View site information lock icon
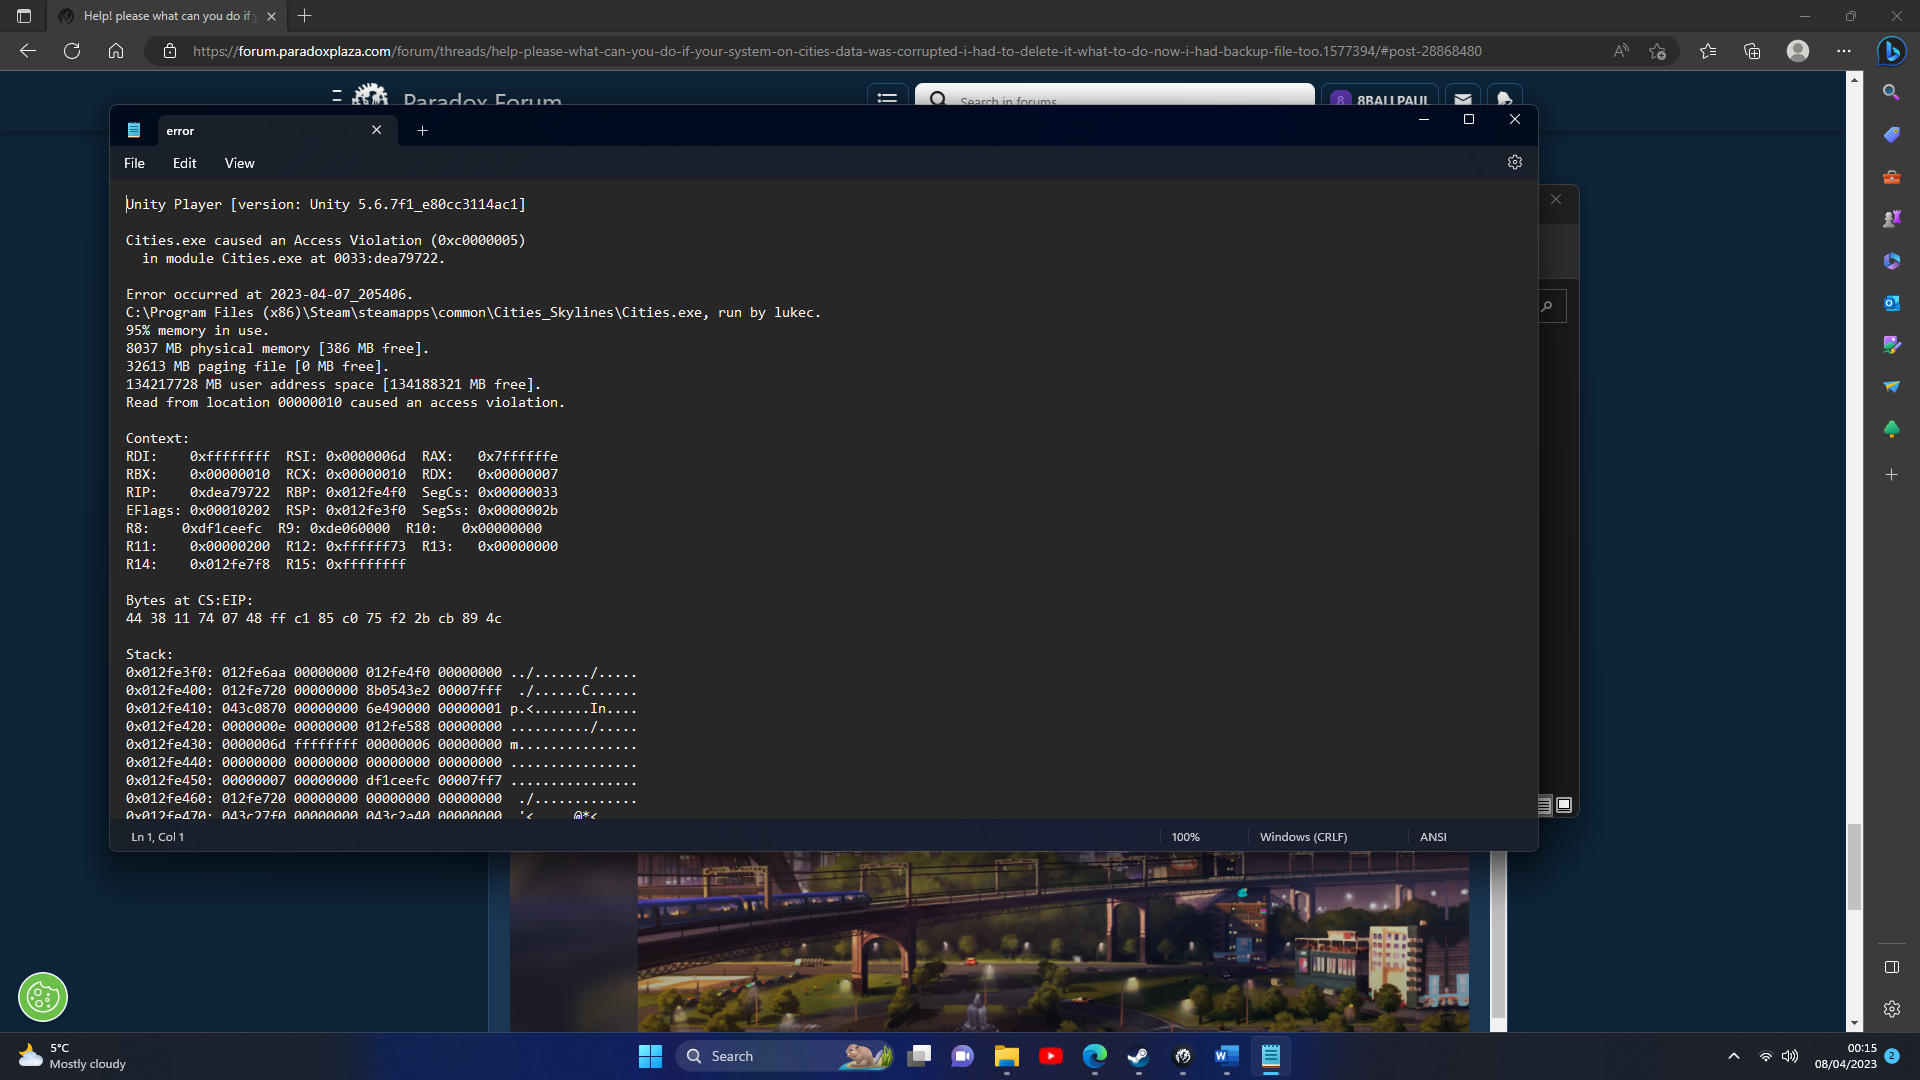This screenshot has height=1080, width=1920. click(170, 51)
